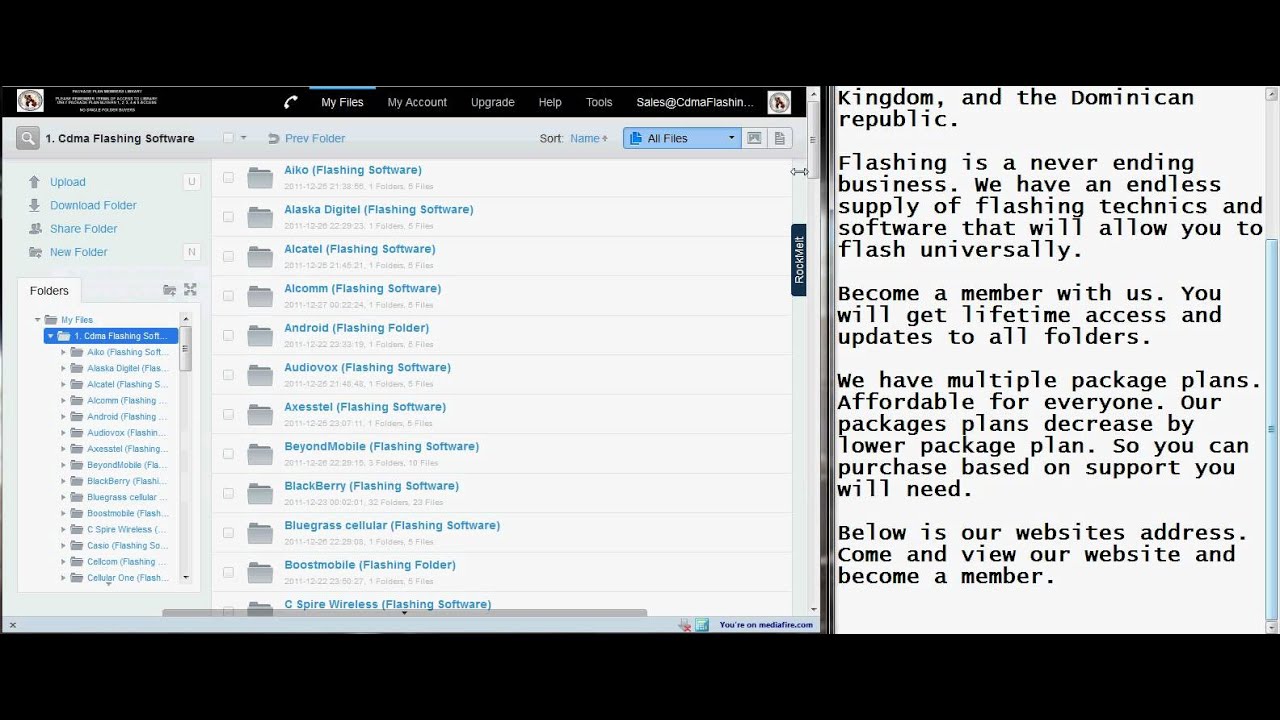Click the search magnifier icon
The image size is (1280, 720).
coord(28,138)
